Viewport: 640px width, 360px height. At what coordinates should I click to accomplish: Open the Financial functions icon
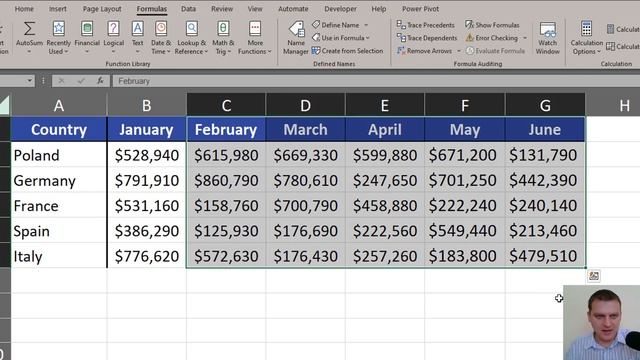[87, 29]
